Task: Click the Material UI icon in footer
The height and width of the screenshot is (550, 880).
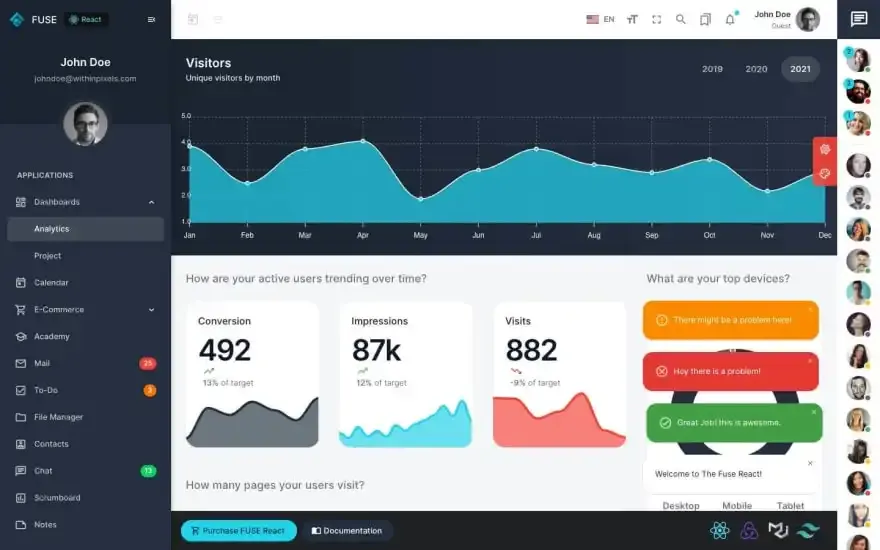Action: point(778,530)
